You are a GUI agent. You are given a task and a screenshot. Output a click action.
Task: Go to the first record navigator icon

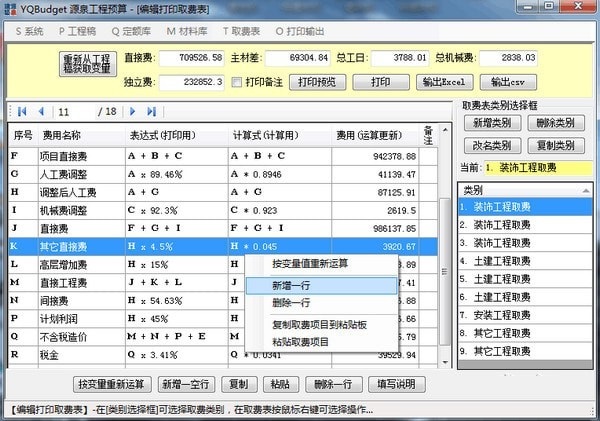point(22,111)
